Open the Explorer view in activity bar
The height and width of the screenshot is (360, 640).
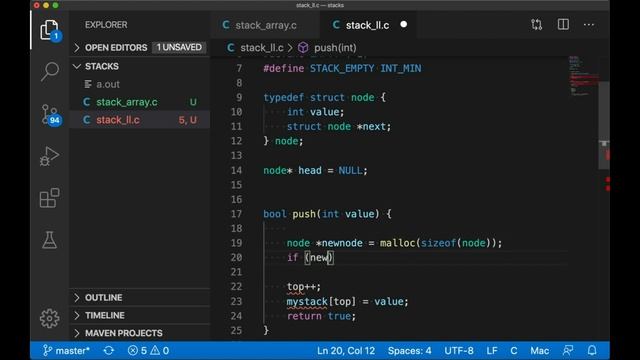49,30
